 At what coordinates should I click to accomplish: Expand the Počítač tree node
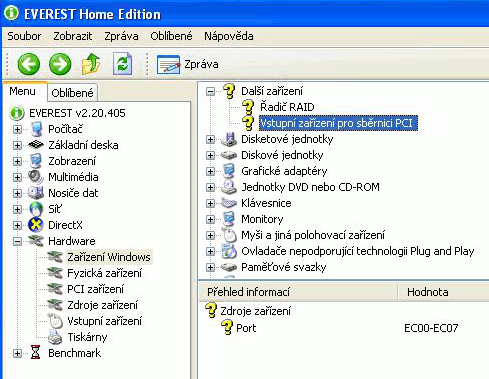tap(17, 129)
